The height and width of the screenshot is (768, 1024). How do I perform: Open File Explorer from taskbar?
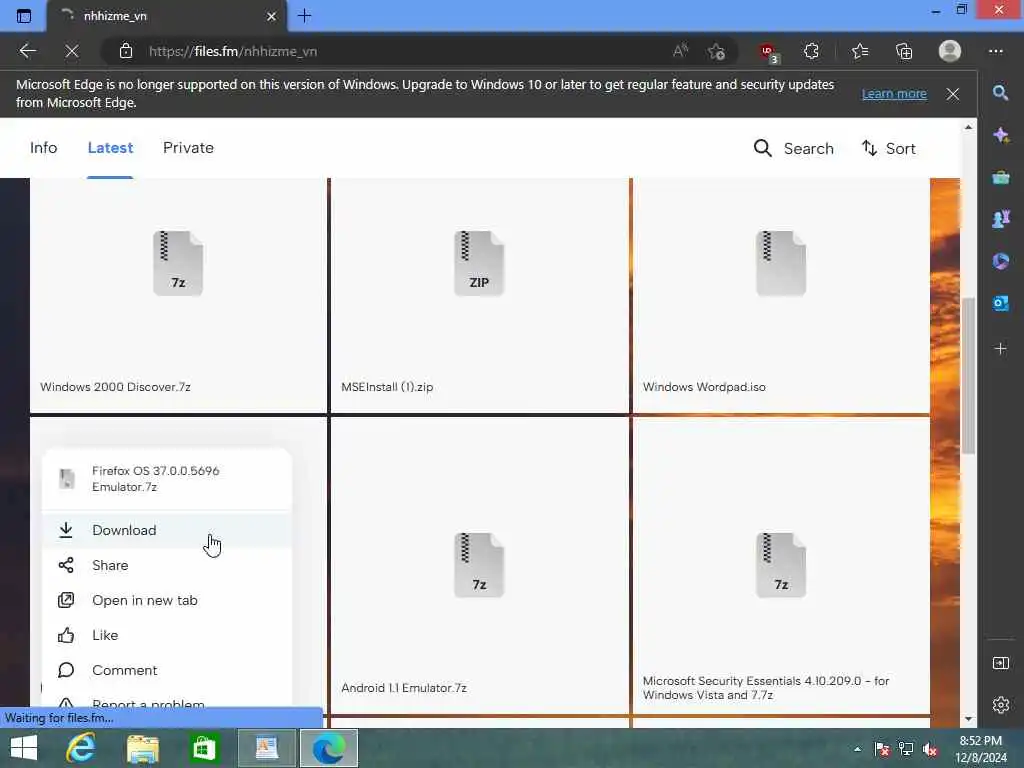coord(142,748)
